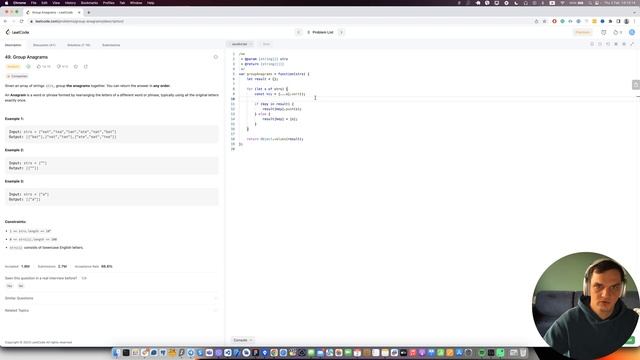The image size is (640, 360).
Task: Switch to the Description tab
Action: (x=13, y=45)
